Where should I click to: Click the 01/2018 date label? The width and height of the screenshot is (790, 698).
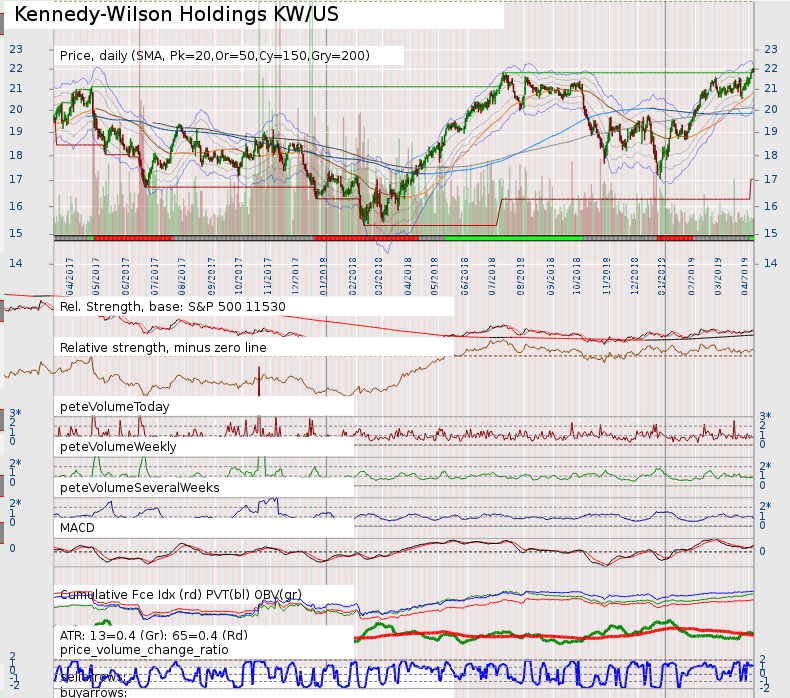click(323, 276)
